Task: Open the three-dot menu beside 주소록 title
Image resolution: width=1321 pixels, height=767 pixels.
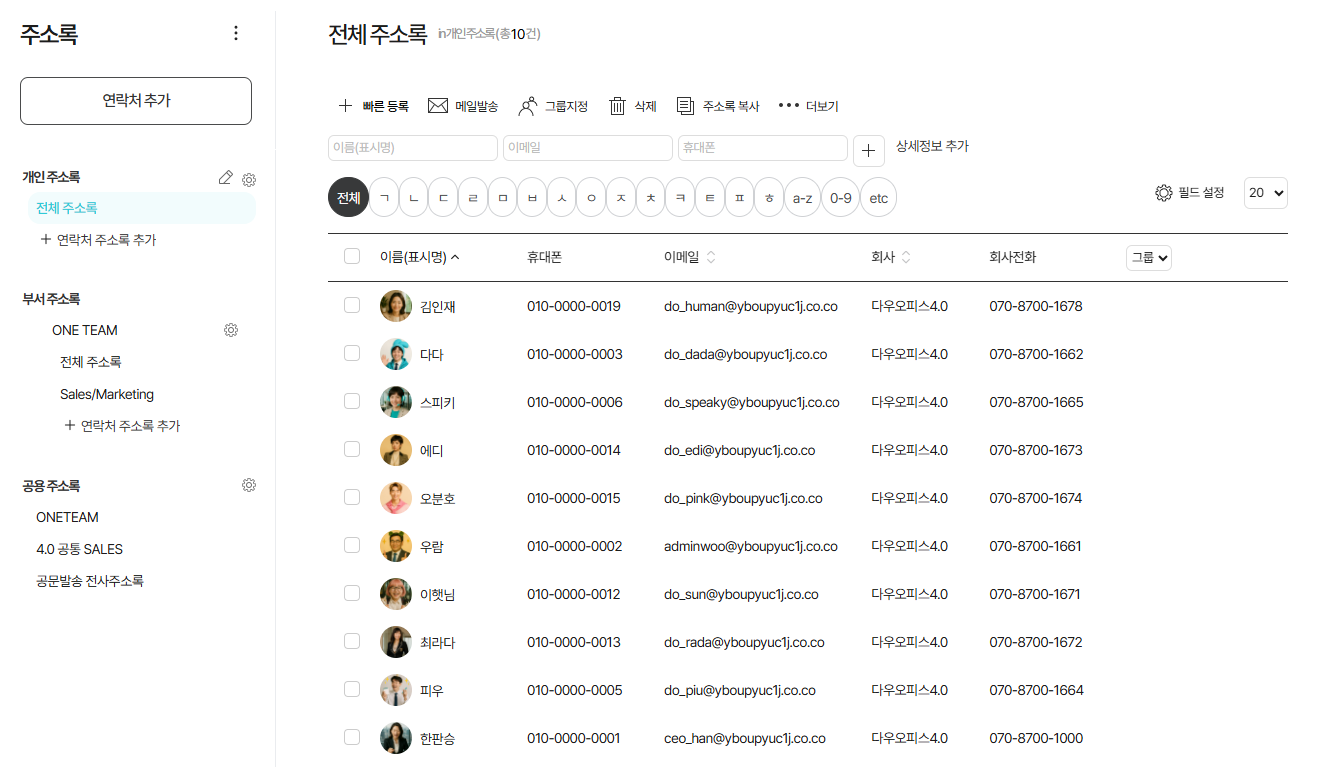Action: coord(236,33)
